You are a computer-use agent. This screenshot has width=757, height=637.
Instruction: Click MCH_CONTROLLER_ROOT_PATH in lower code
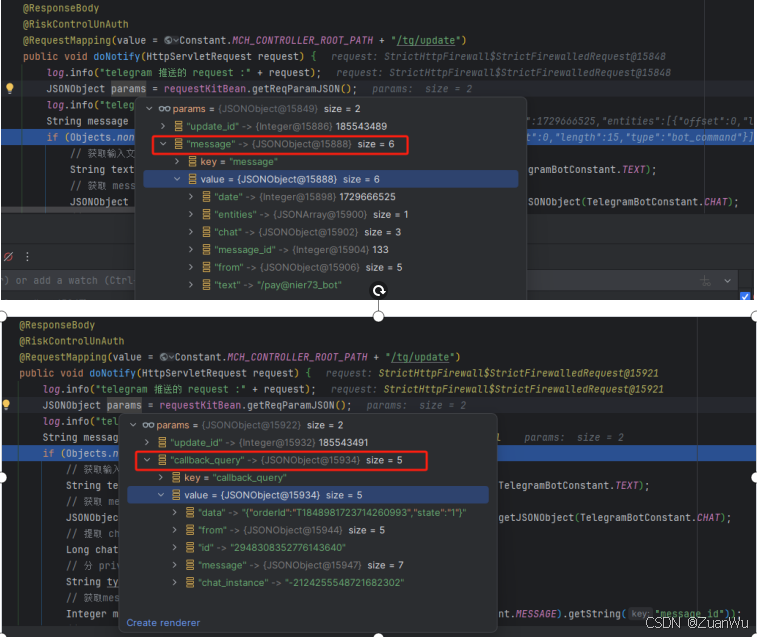tap(297, 357)
